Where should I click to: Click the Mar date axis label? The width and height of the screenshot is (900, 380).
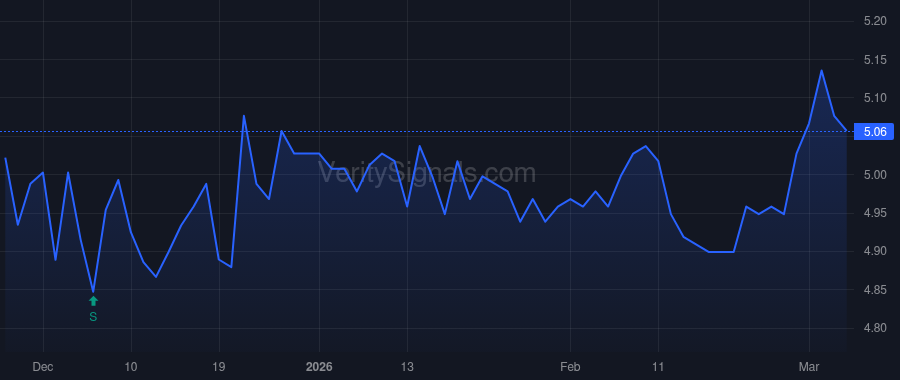pyautogui.click(x=809, y=366)
